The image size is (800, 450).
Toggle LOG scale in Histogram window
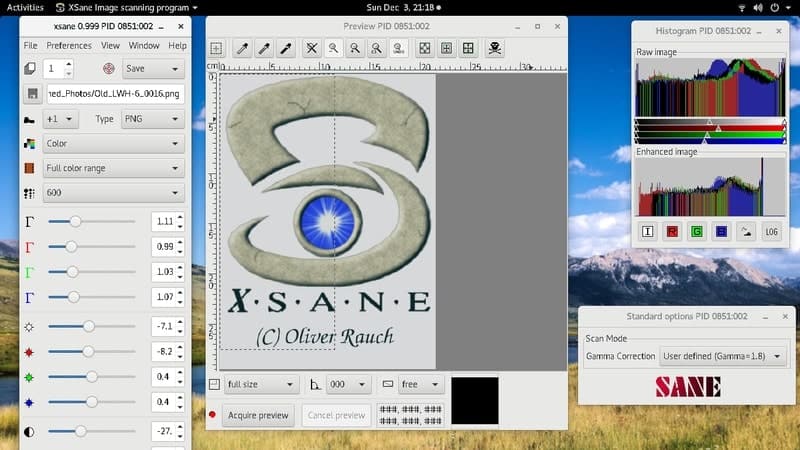[x=771, y=232]
